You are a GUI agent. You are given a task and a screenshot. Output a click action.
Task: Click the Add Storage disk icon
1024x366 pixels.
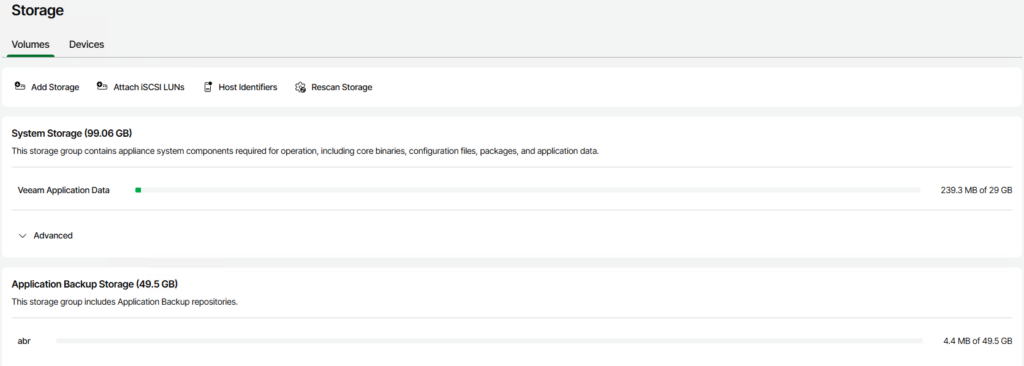(20, 87)
